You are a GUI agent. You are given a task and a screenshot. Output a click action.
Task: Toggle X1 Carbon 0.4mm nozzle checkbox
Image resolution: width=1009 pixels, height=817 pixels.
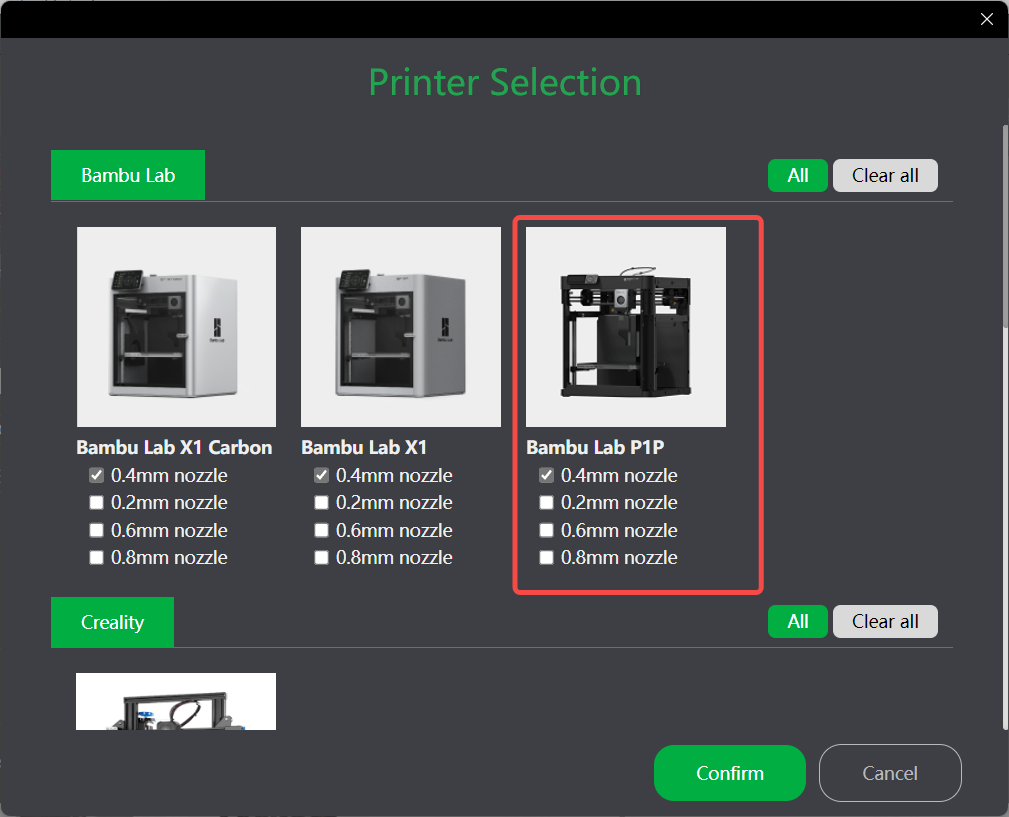click(x=97, y=475)
